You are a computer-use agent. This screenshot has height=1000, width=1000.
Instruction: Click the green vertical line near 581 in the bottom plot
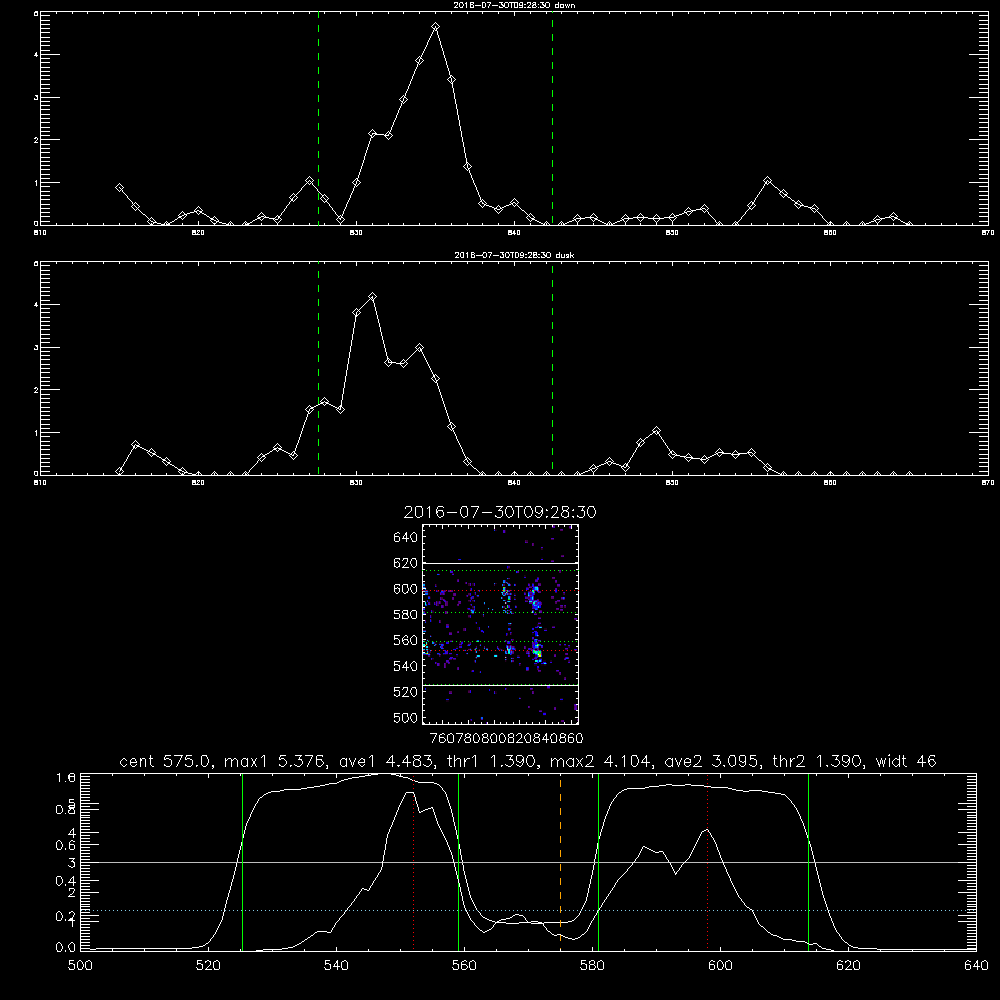[598, 862]
